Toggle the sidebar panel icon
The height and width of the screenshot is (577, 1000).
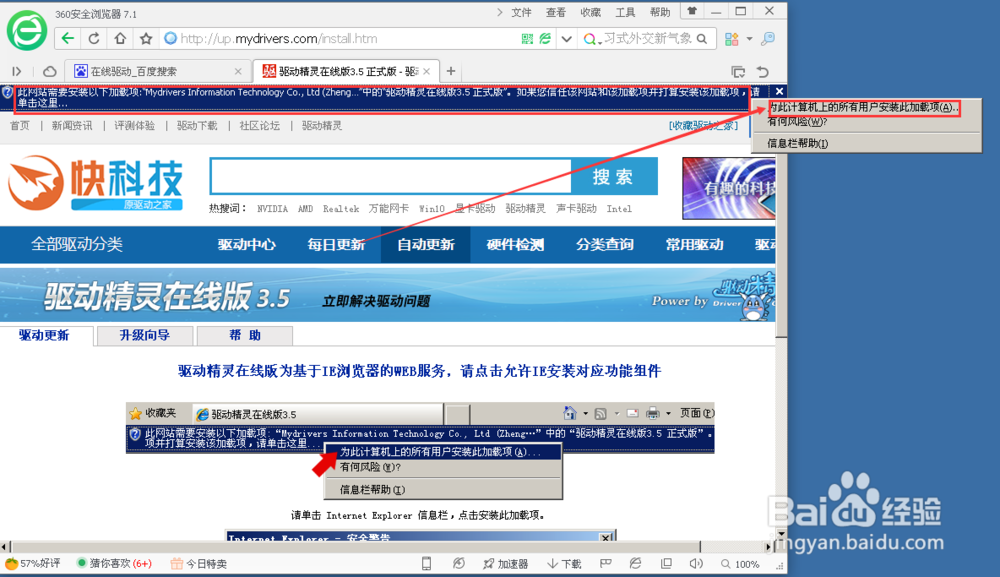pyautogui.click(x=17, y=71)
